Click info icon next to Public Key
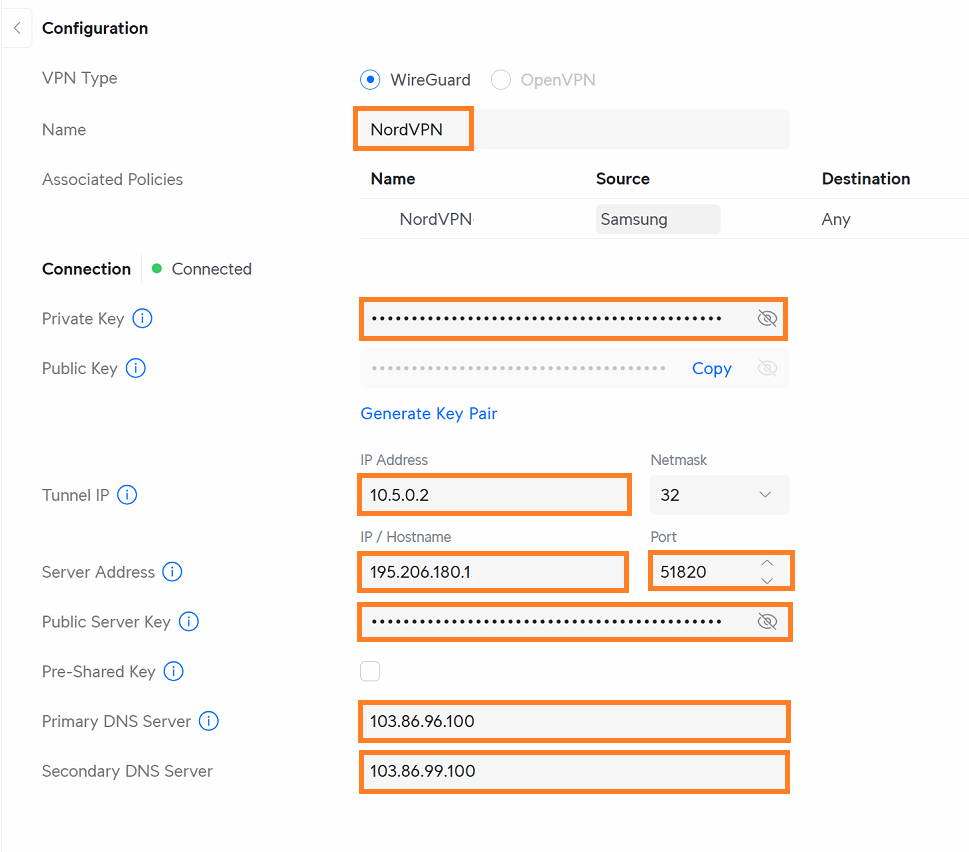The image size is (969, 852). pos(136,368)
